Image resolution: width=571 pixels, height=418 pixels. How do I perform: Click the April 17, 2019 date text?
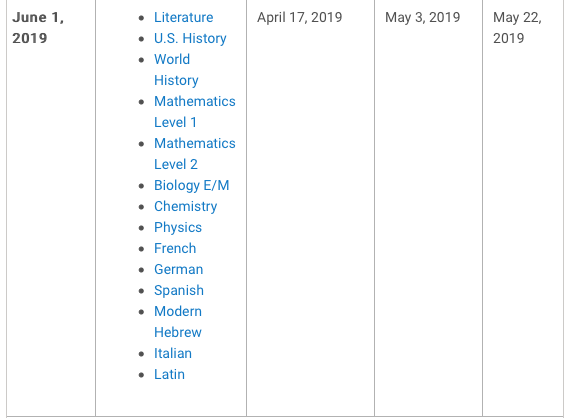point(300,17)
